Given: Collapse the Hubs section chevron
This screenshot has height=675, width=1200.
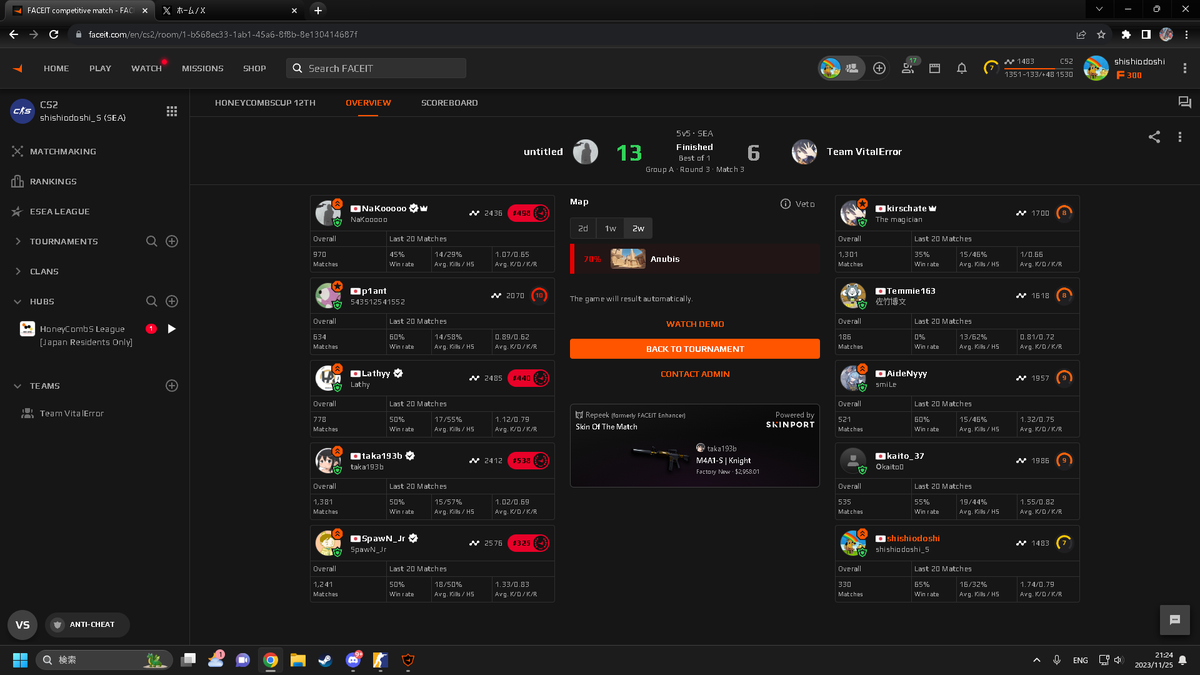Looking at the screenshot, I should pos(18,301).
